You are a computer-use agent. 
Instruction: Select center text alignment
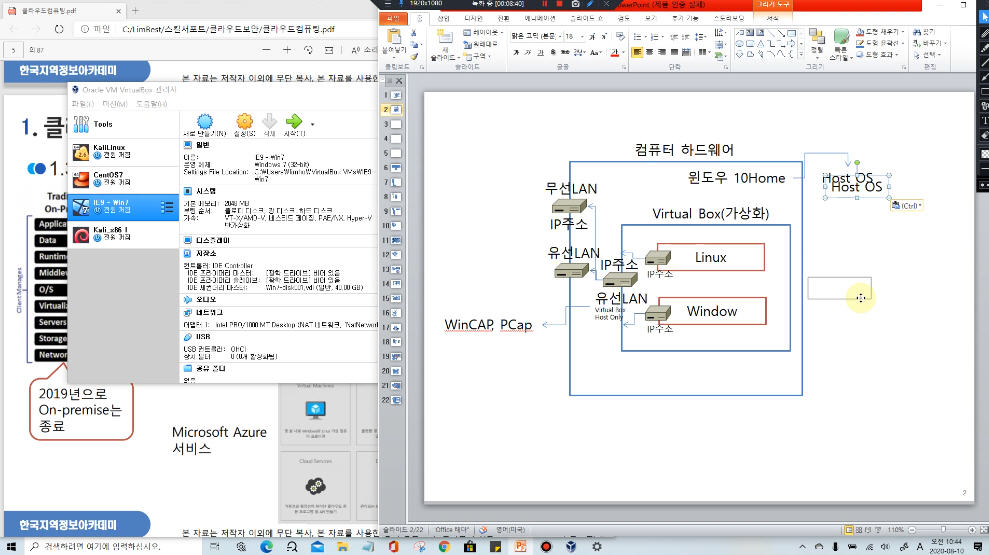pos(649,52)
